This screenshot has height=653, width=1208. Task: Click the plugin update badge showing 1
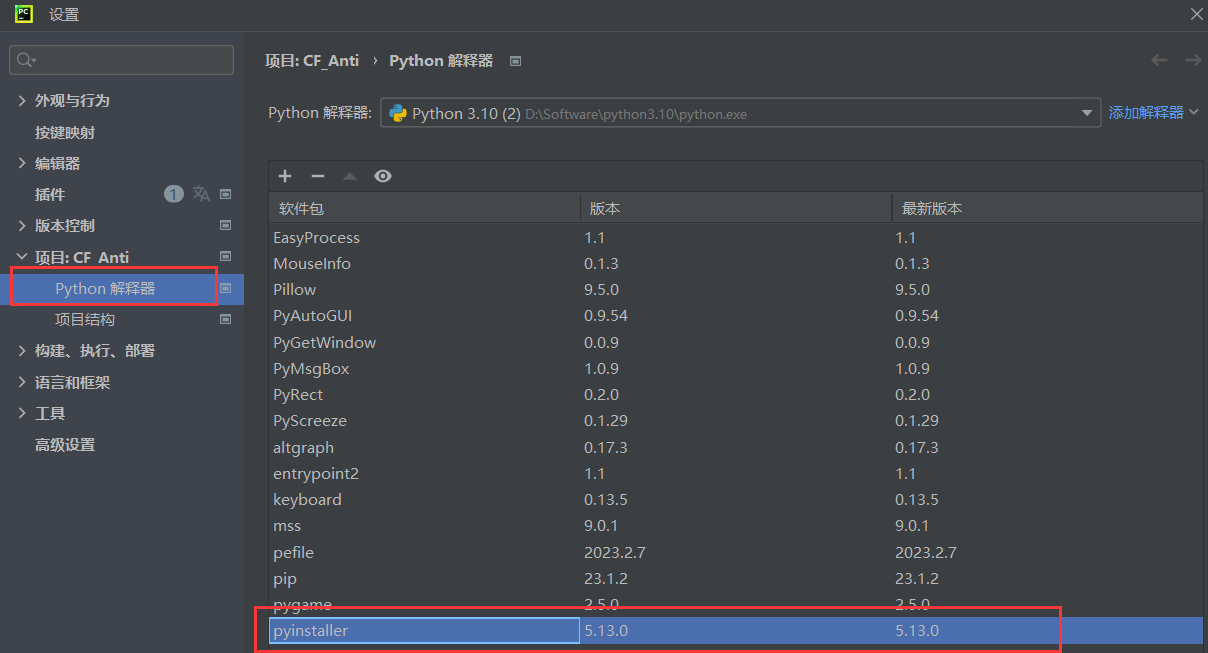tap(174, 194)
